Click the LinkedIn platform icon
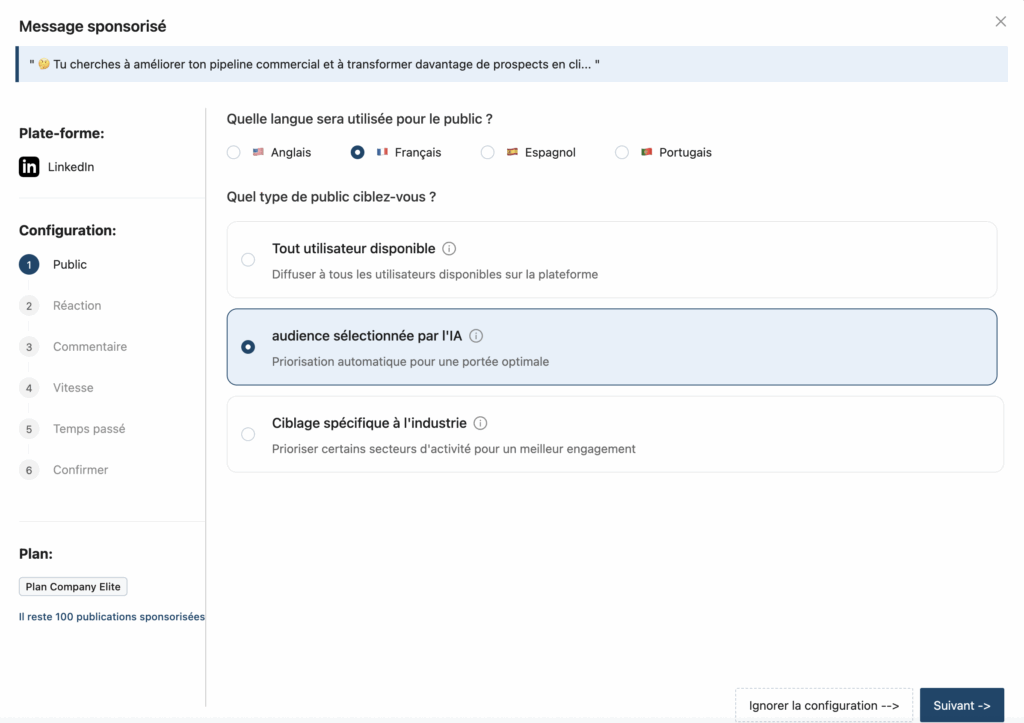Viewport: 1024px width, 723px height. click(x=29, y=166)
